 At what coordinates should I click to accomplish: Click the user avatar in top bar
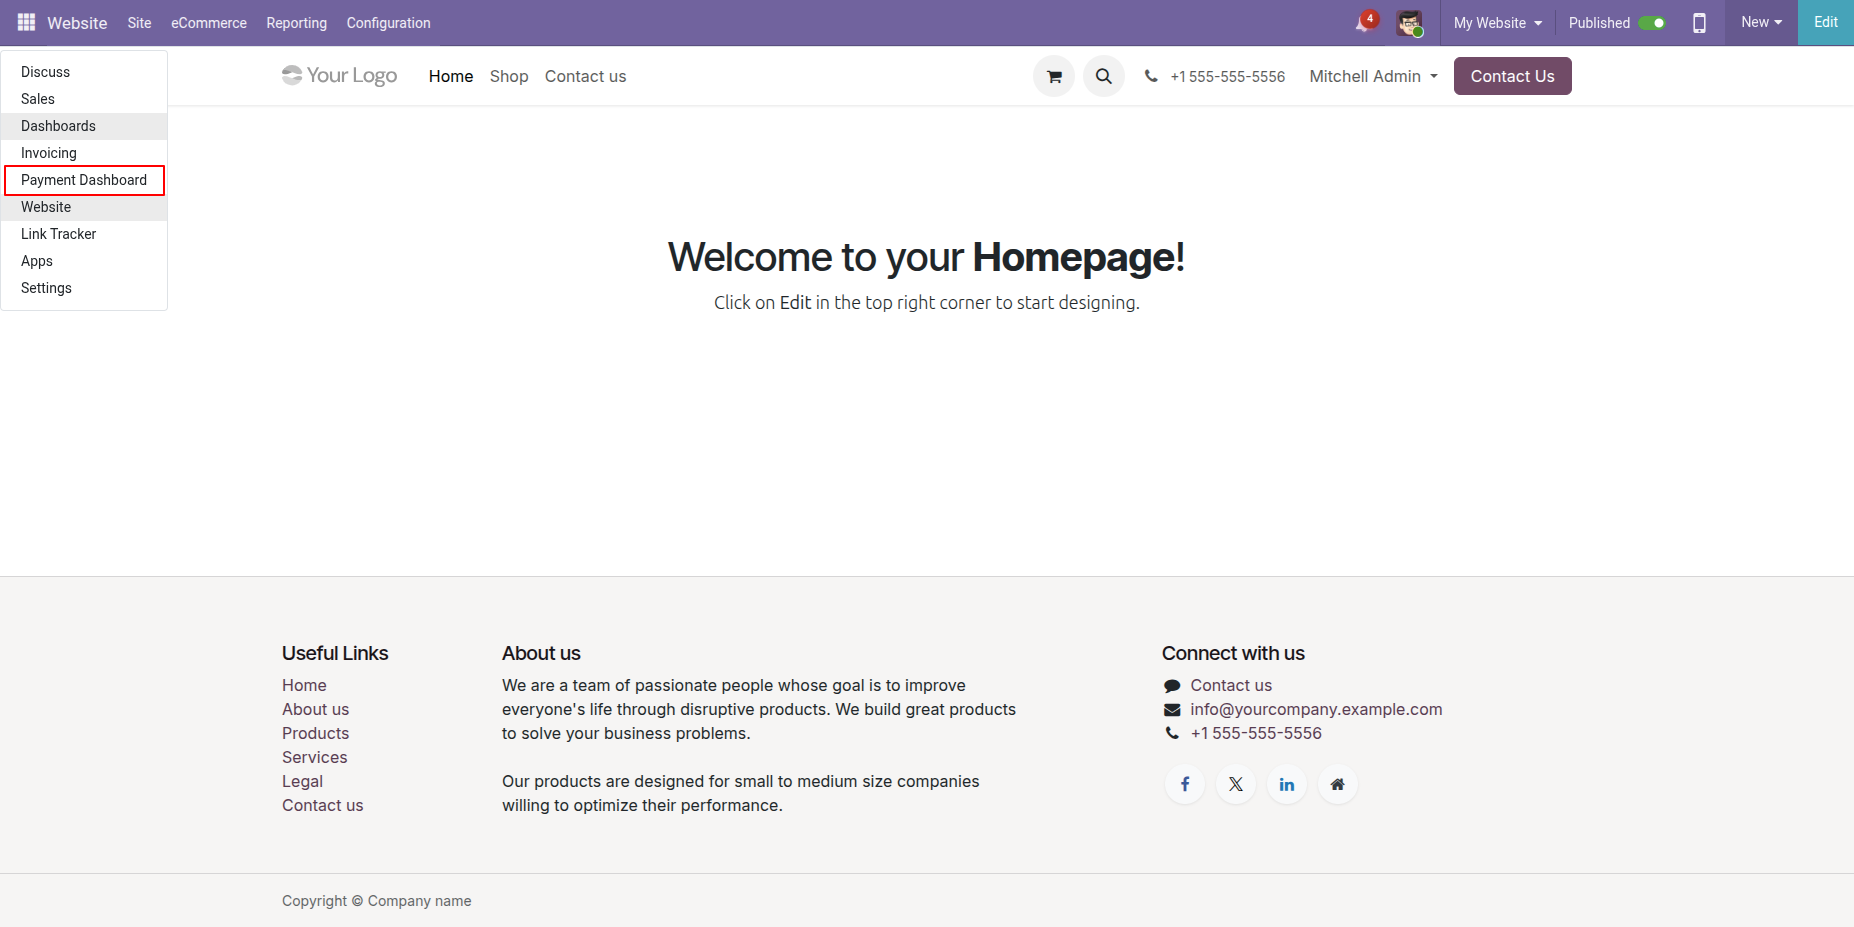(x=1409, y=22)
